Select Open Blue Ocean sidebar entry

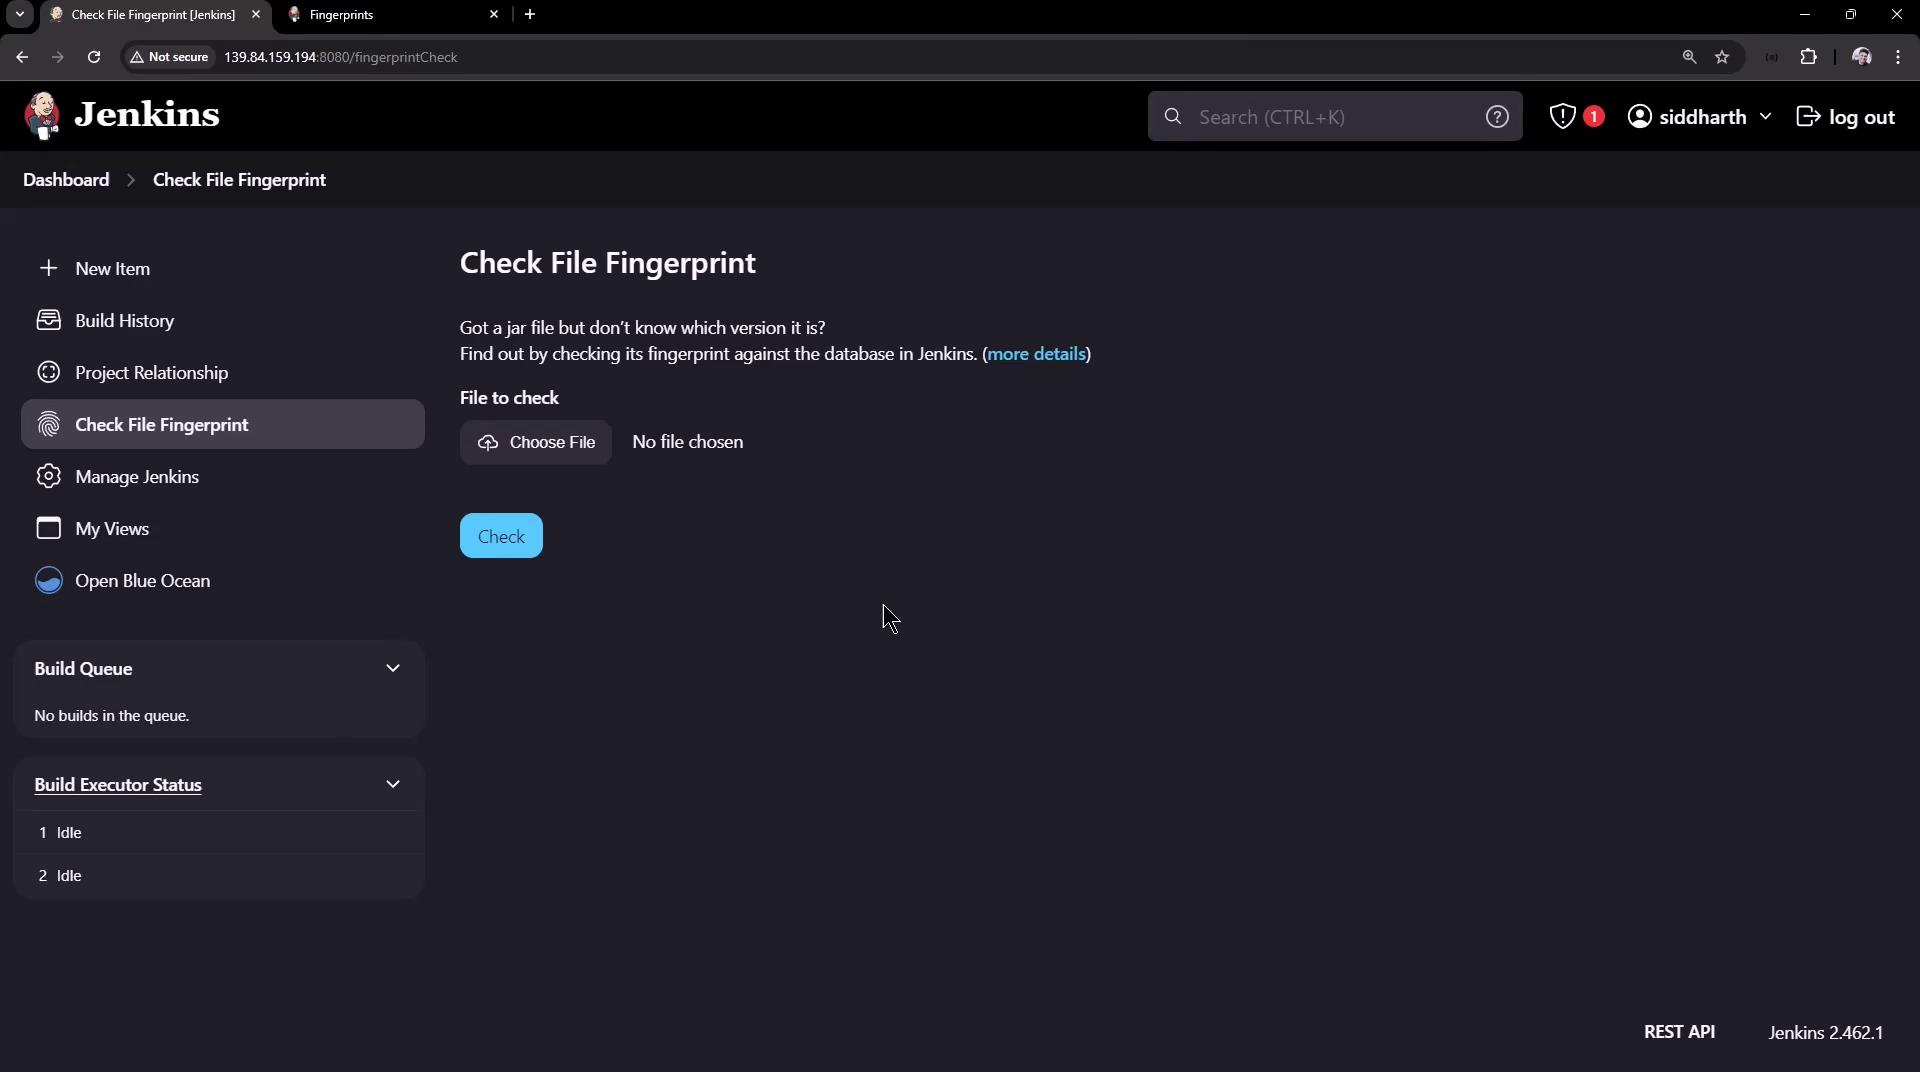[222, 580]
